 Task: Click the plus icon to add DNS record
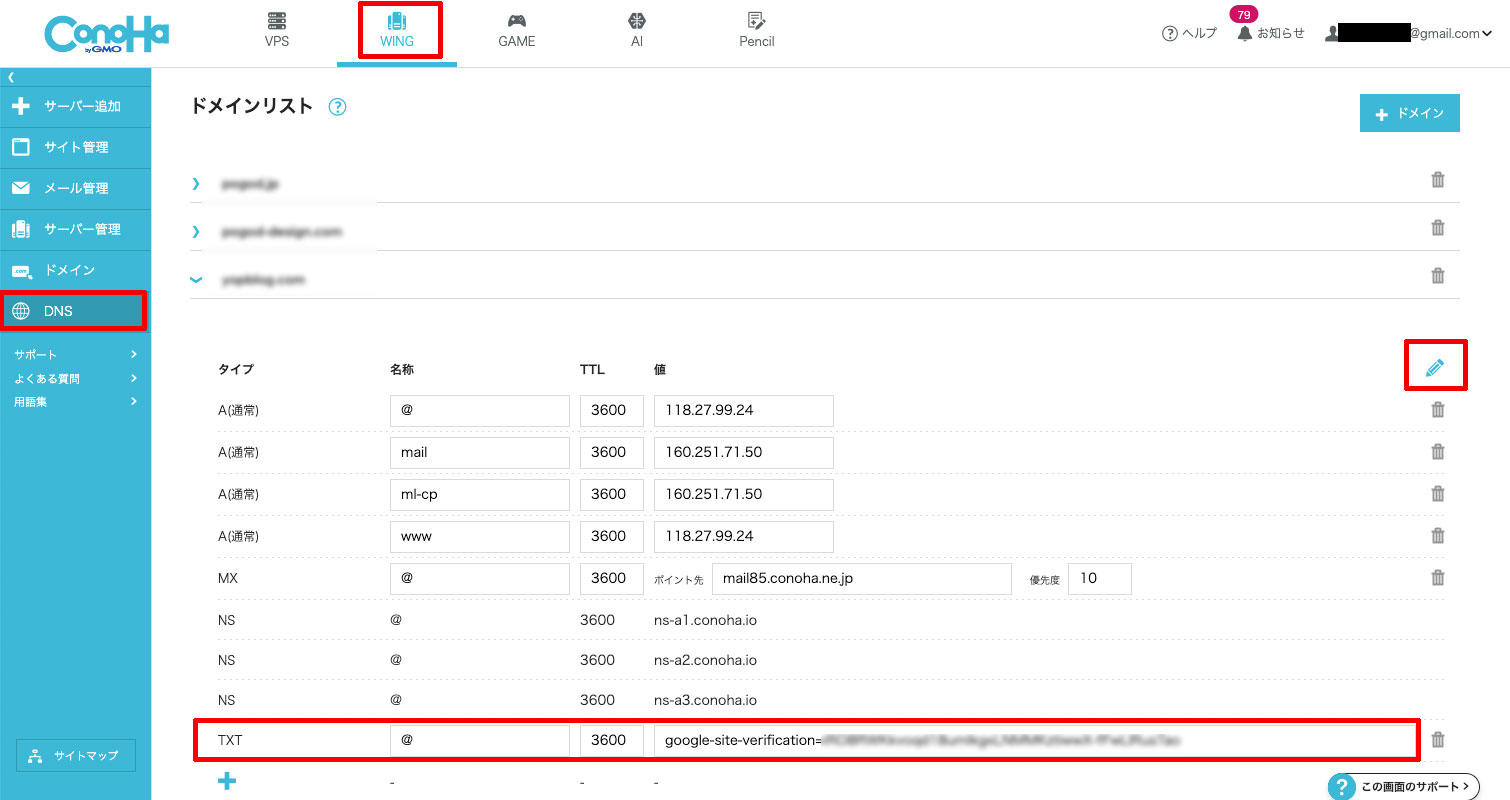click(227, 781)
